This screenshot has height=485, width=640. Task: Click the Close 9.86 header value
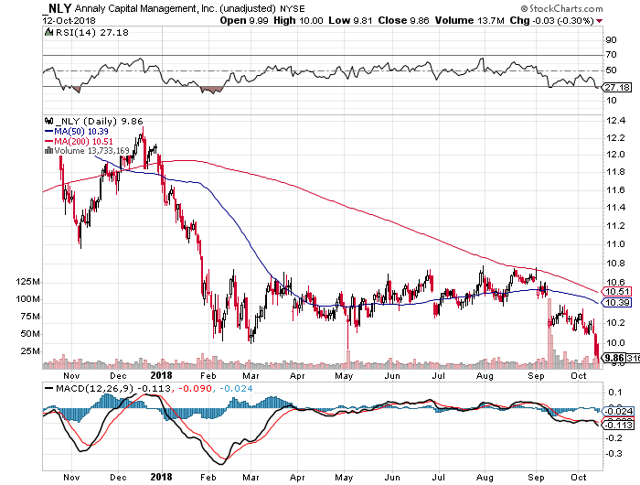403,20
